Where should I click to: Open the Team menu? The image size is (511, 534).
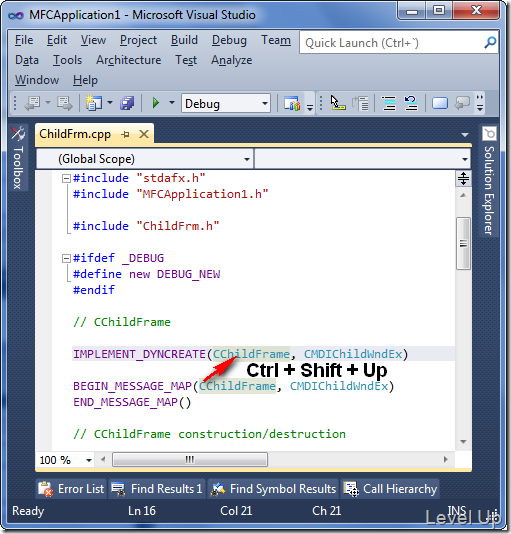point(276,40)
